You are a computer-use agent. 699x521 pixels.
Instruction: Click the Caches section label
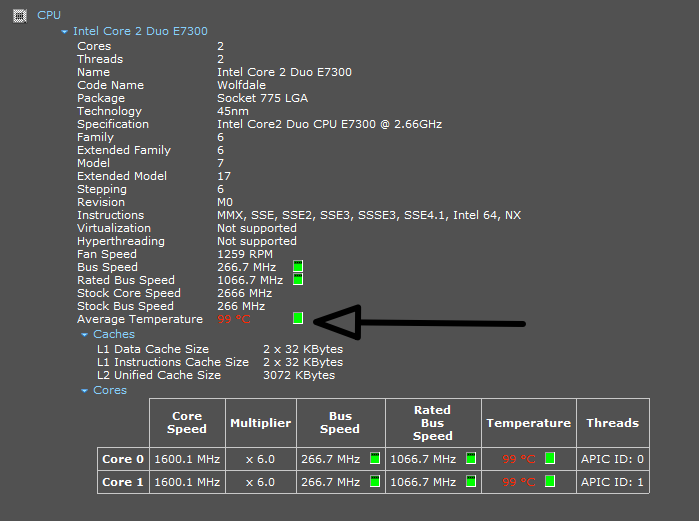click(114, 334)
